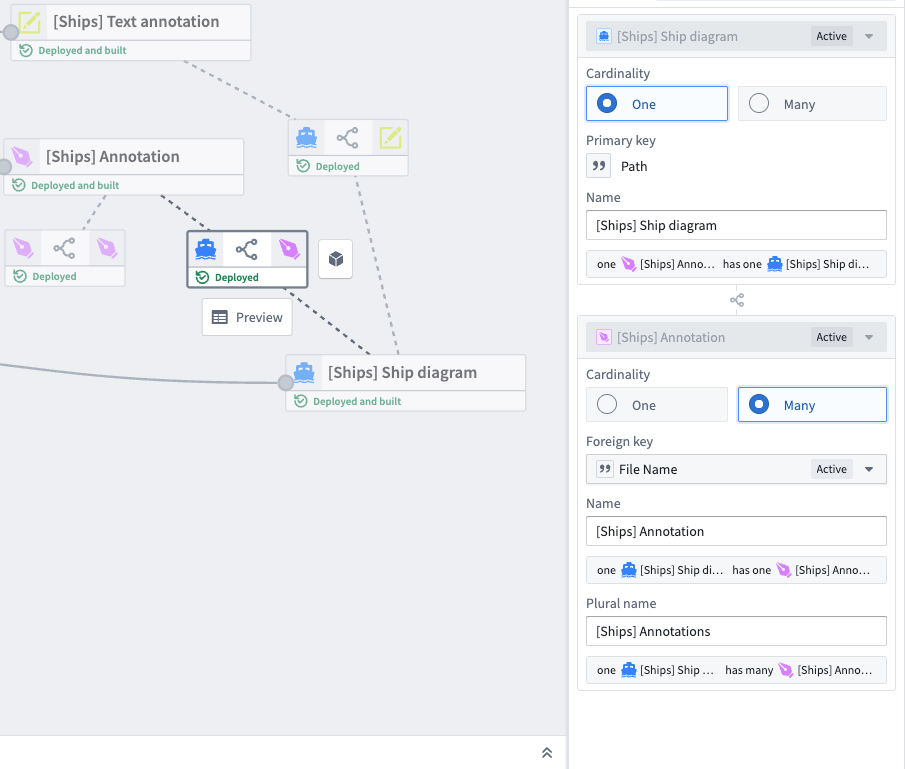Click ship icon in selected link node
The image size is (905, 769).
pos(205,249)
